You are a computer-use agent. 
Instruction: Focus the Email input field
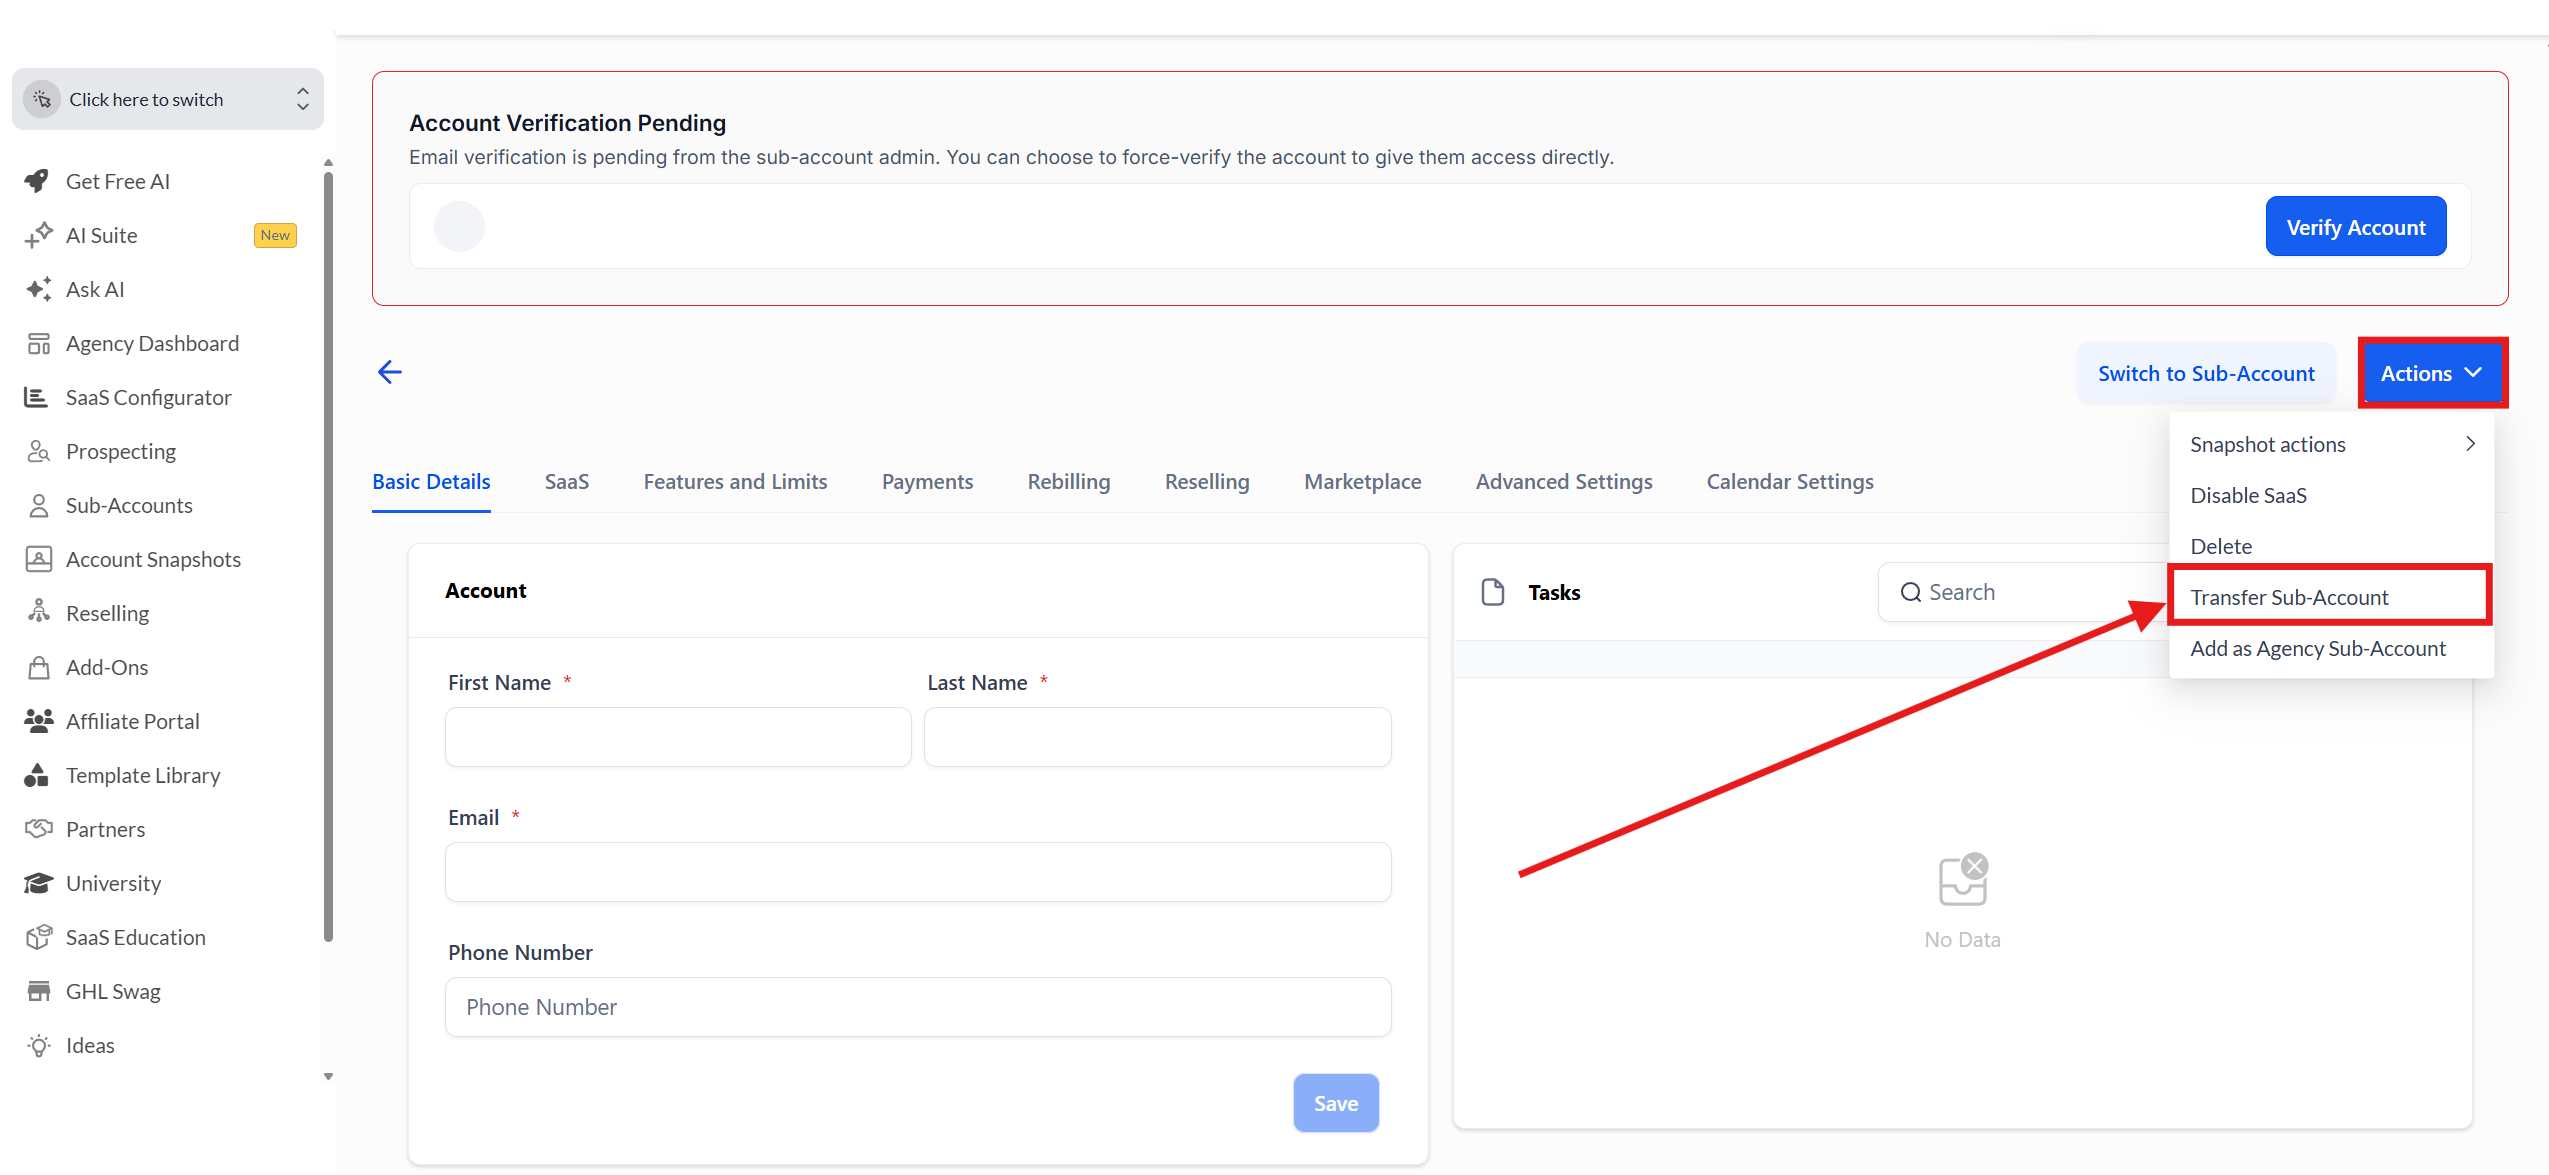[917, 872]
